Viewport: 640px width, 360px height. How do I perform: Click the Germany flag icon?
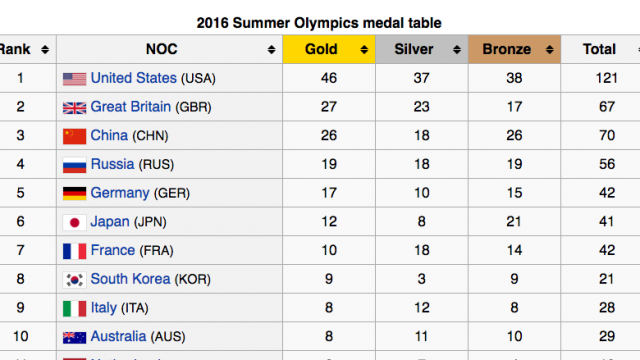click(74, 193)
